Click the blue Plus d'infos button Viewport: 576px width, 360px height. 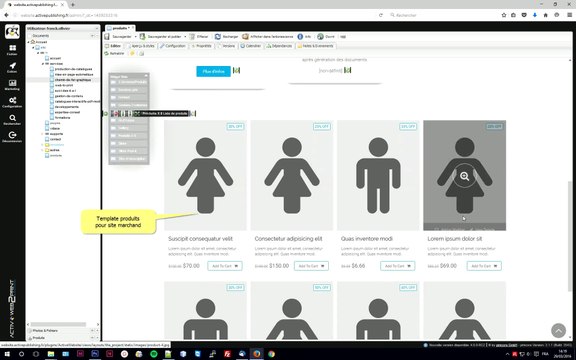pos(213,71)
